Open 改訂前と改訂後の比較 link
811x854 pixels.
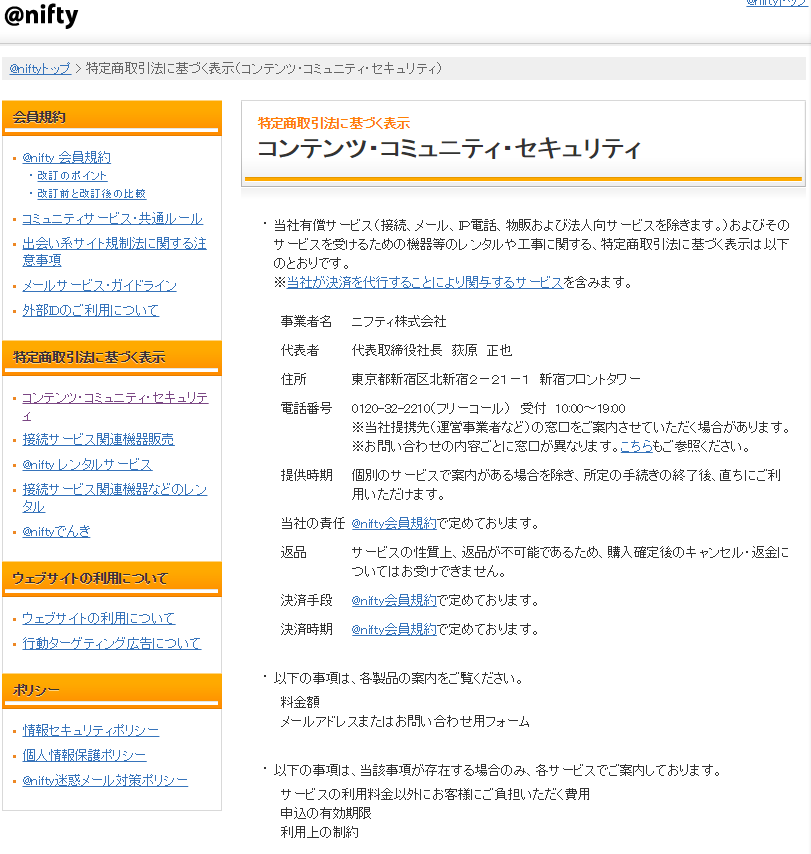click(92, 194)
